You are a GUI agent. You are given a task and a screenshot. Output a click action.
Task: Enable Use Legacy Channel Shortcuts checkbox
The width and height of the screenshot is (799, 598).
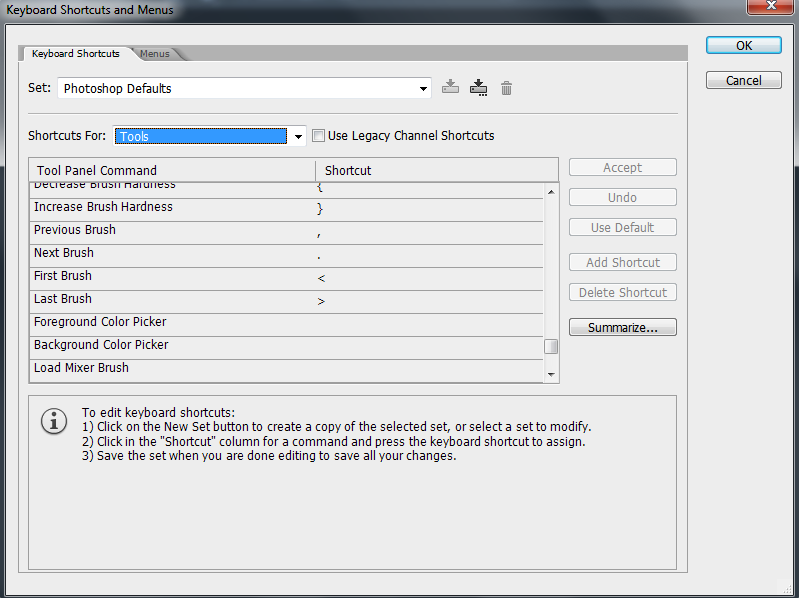[x=319, y=136]
